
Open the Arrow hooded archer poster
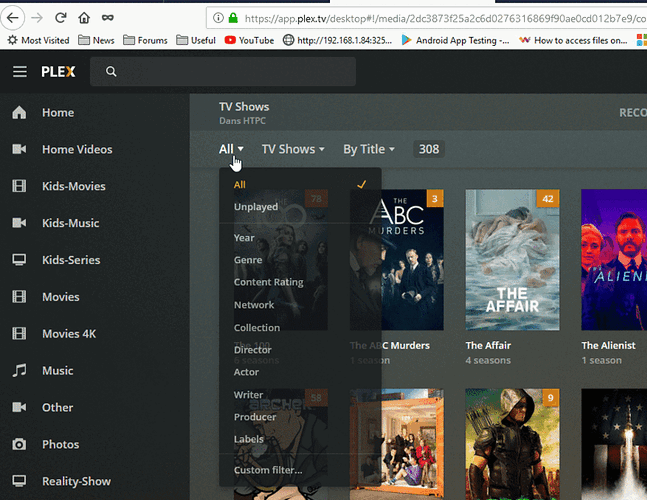coord(512,444)
